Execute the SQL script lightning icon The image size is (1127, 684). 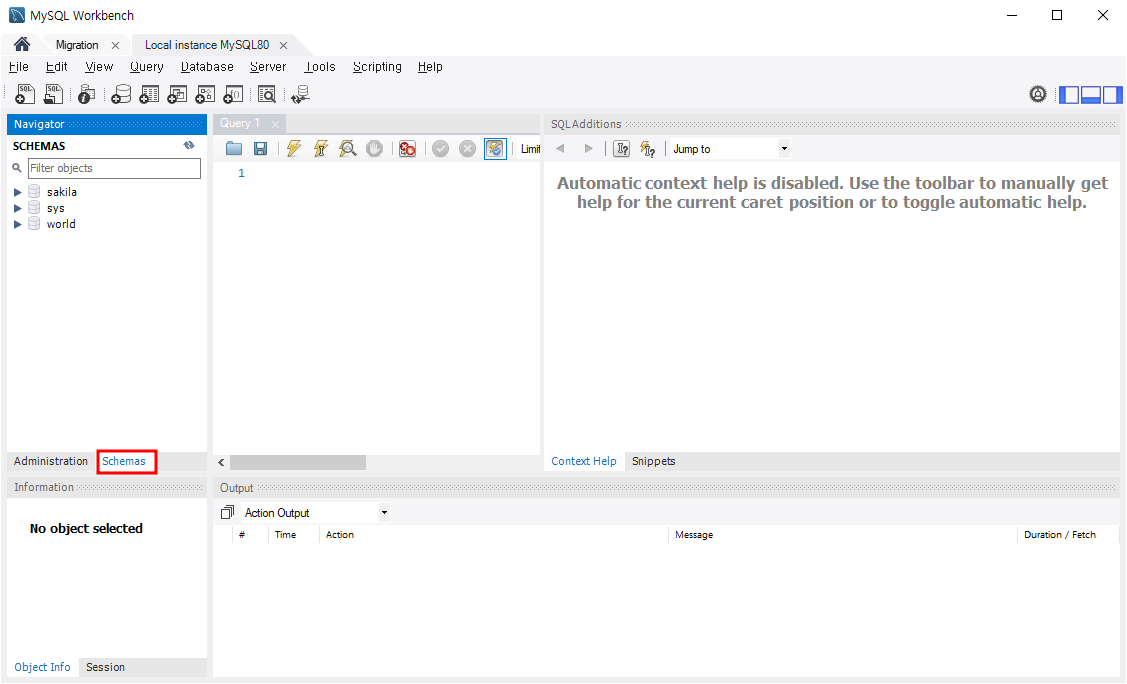293,149
